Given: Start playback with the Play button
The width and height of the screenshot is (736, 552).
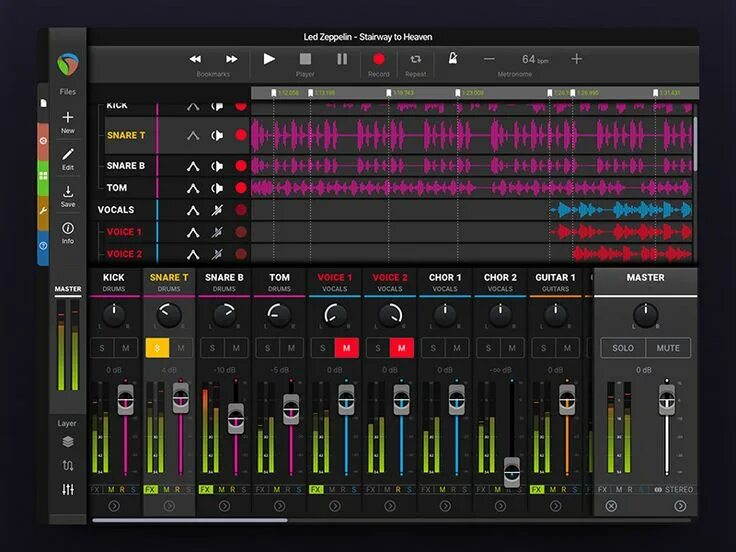Looking at the screenshot, I should pyautogui.click(x=269, y=59).
